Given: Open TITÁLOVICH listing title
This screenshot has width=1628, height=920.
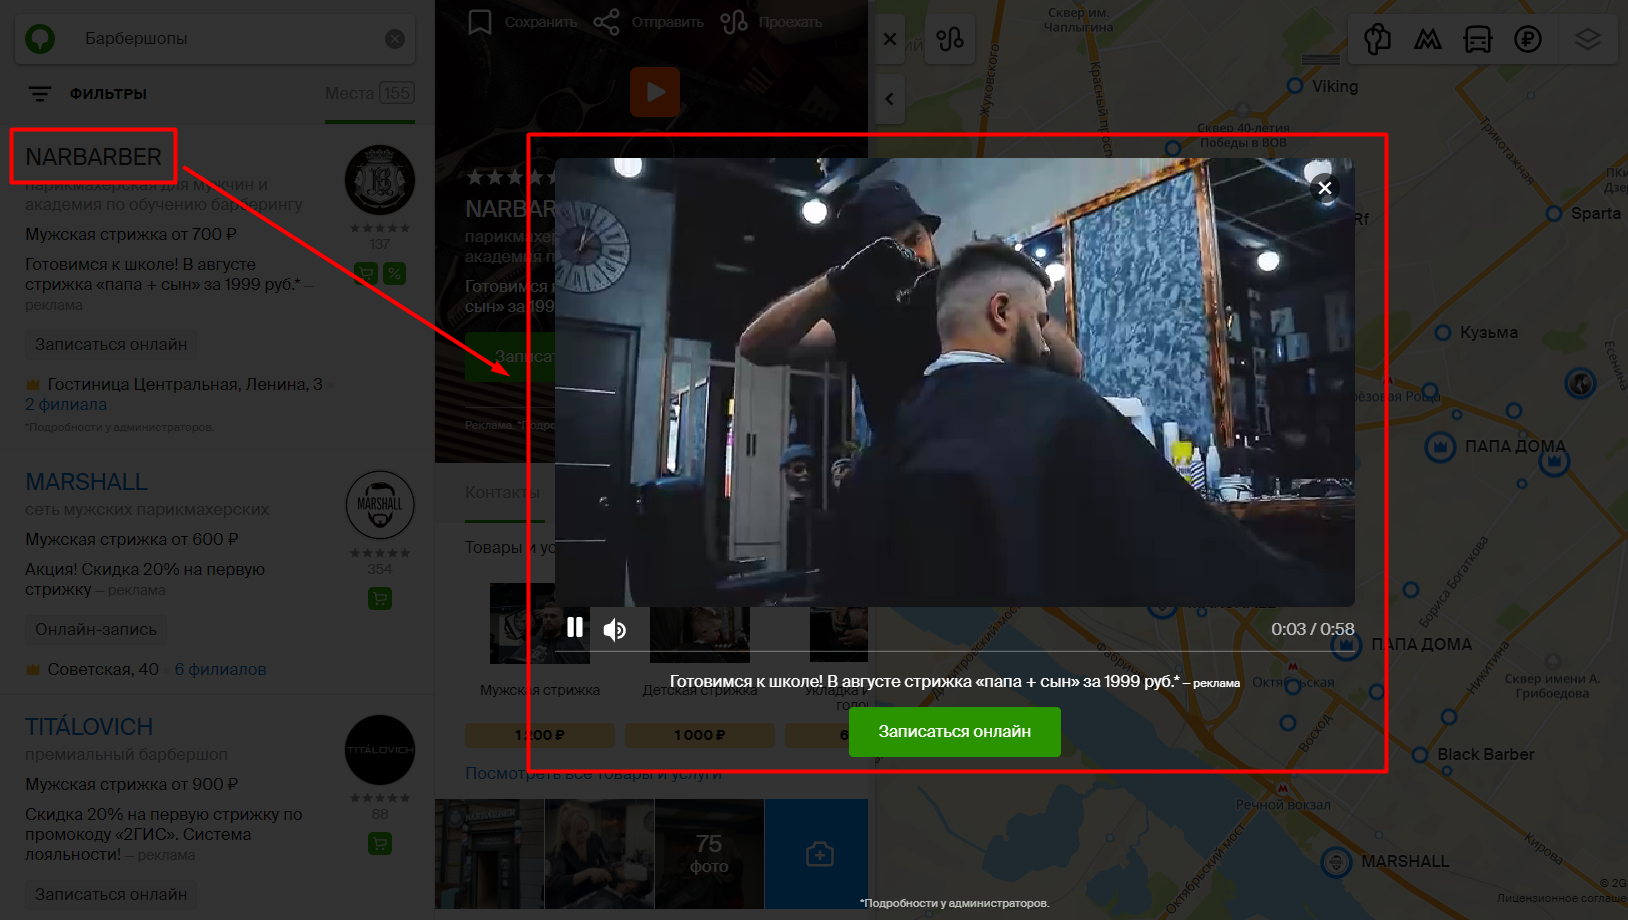Looking at the screenshot, I should [89, 727].
